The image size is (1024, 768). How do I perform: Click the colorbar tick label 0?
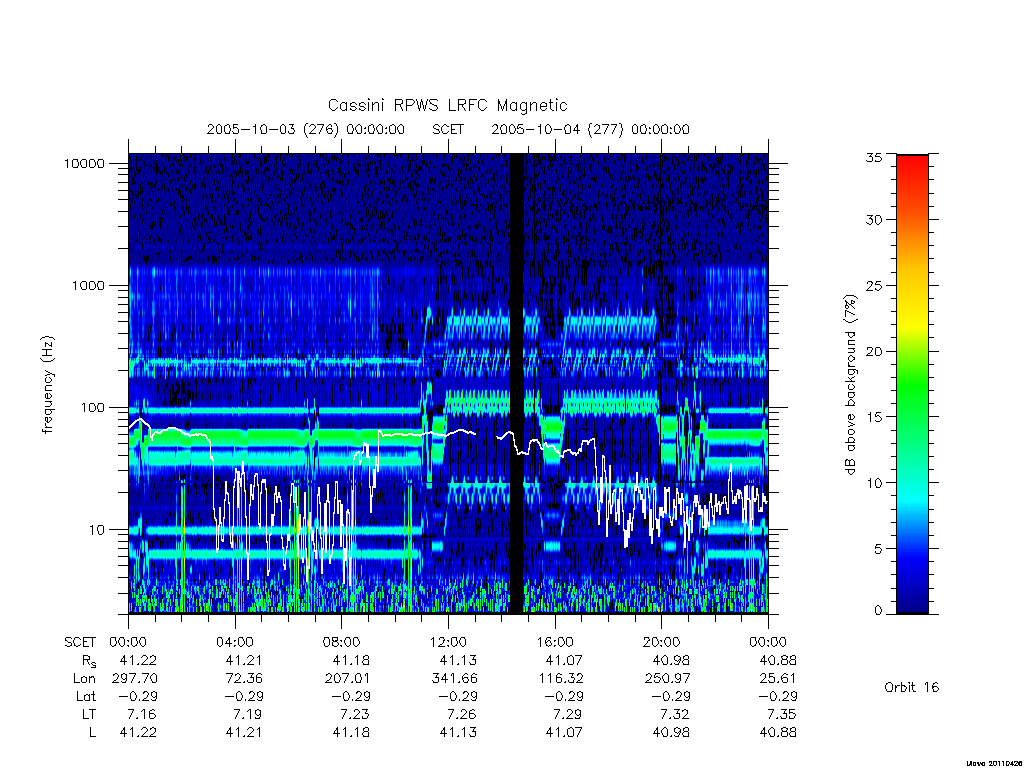click(x=878, y=611)
